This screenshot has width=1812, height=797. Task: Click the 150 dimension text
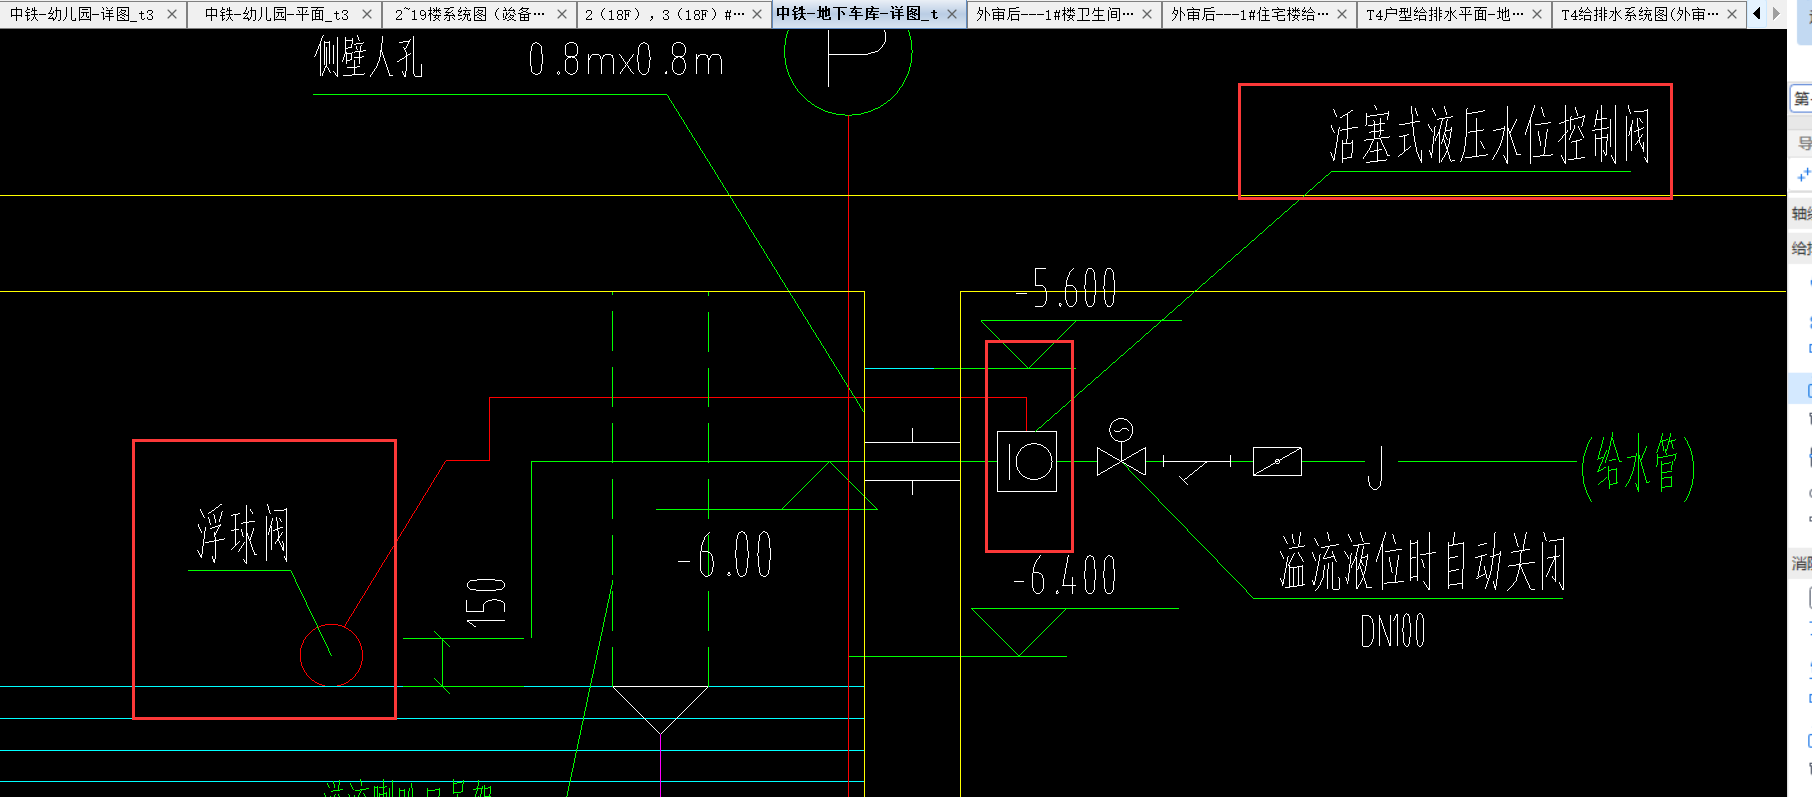click(486, 602)
